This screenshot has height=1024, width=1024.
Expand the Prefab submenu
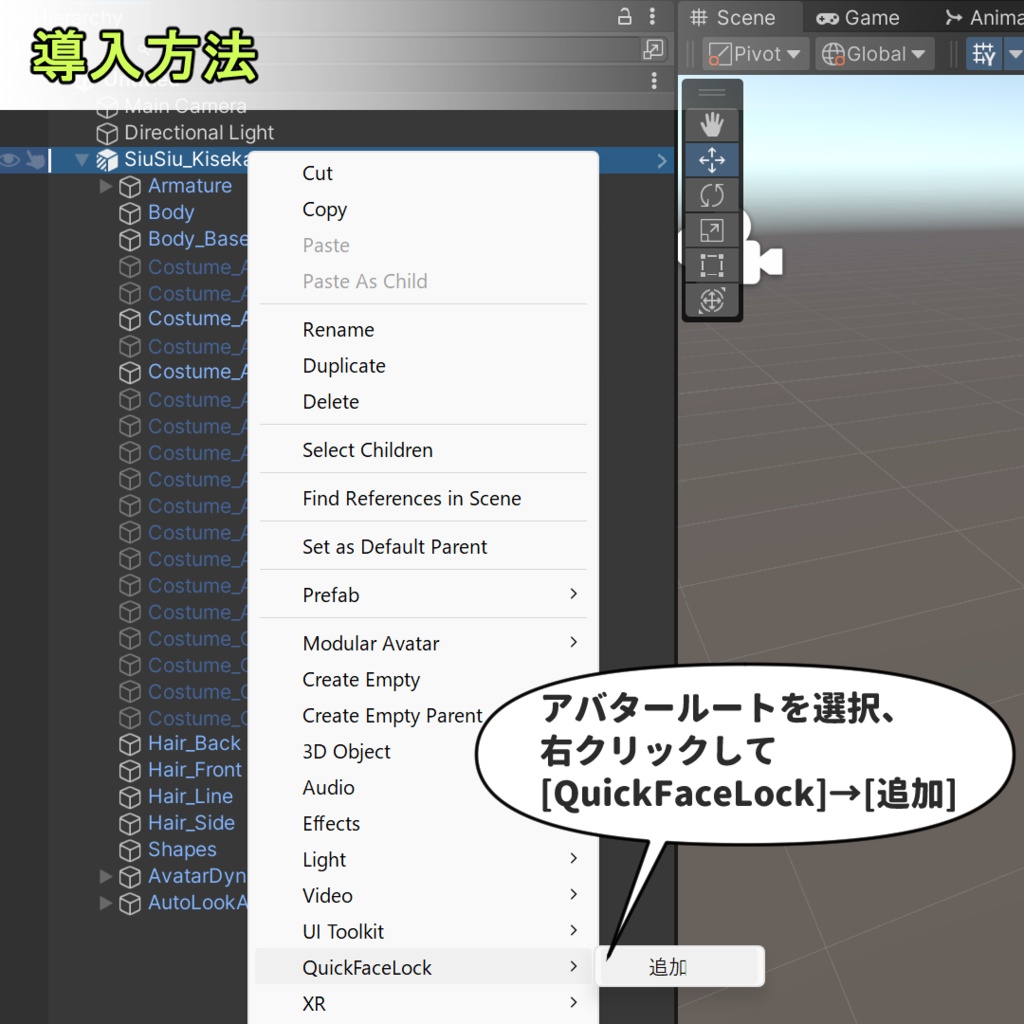(423, 594)
